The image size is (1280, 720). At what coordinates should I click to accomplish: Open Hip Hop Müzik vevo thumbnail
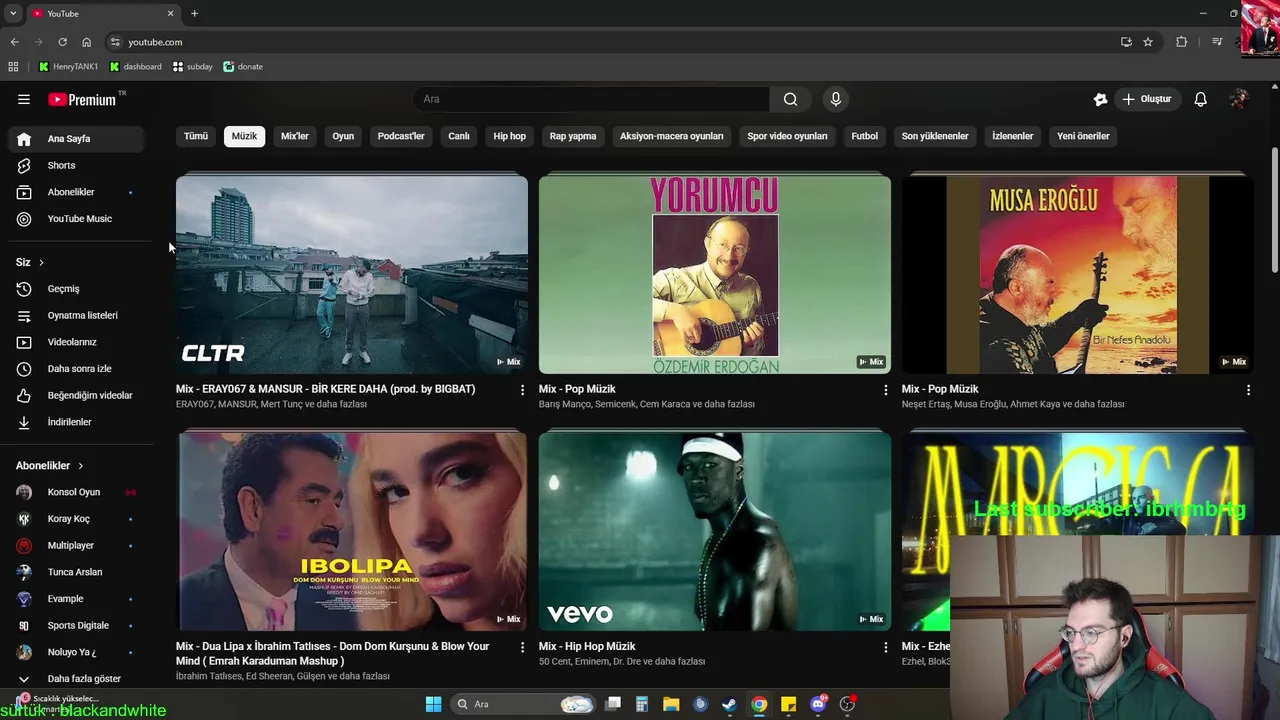pyautogui.click(x=715, y=532)
